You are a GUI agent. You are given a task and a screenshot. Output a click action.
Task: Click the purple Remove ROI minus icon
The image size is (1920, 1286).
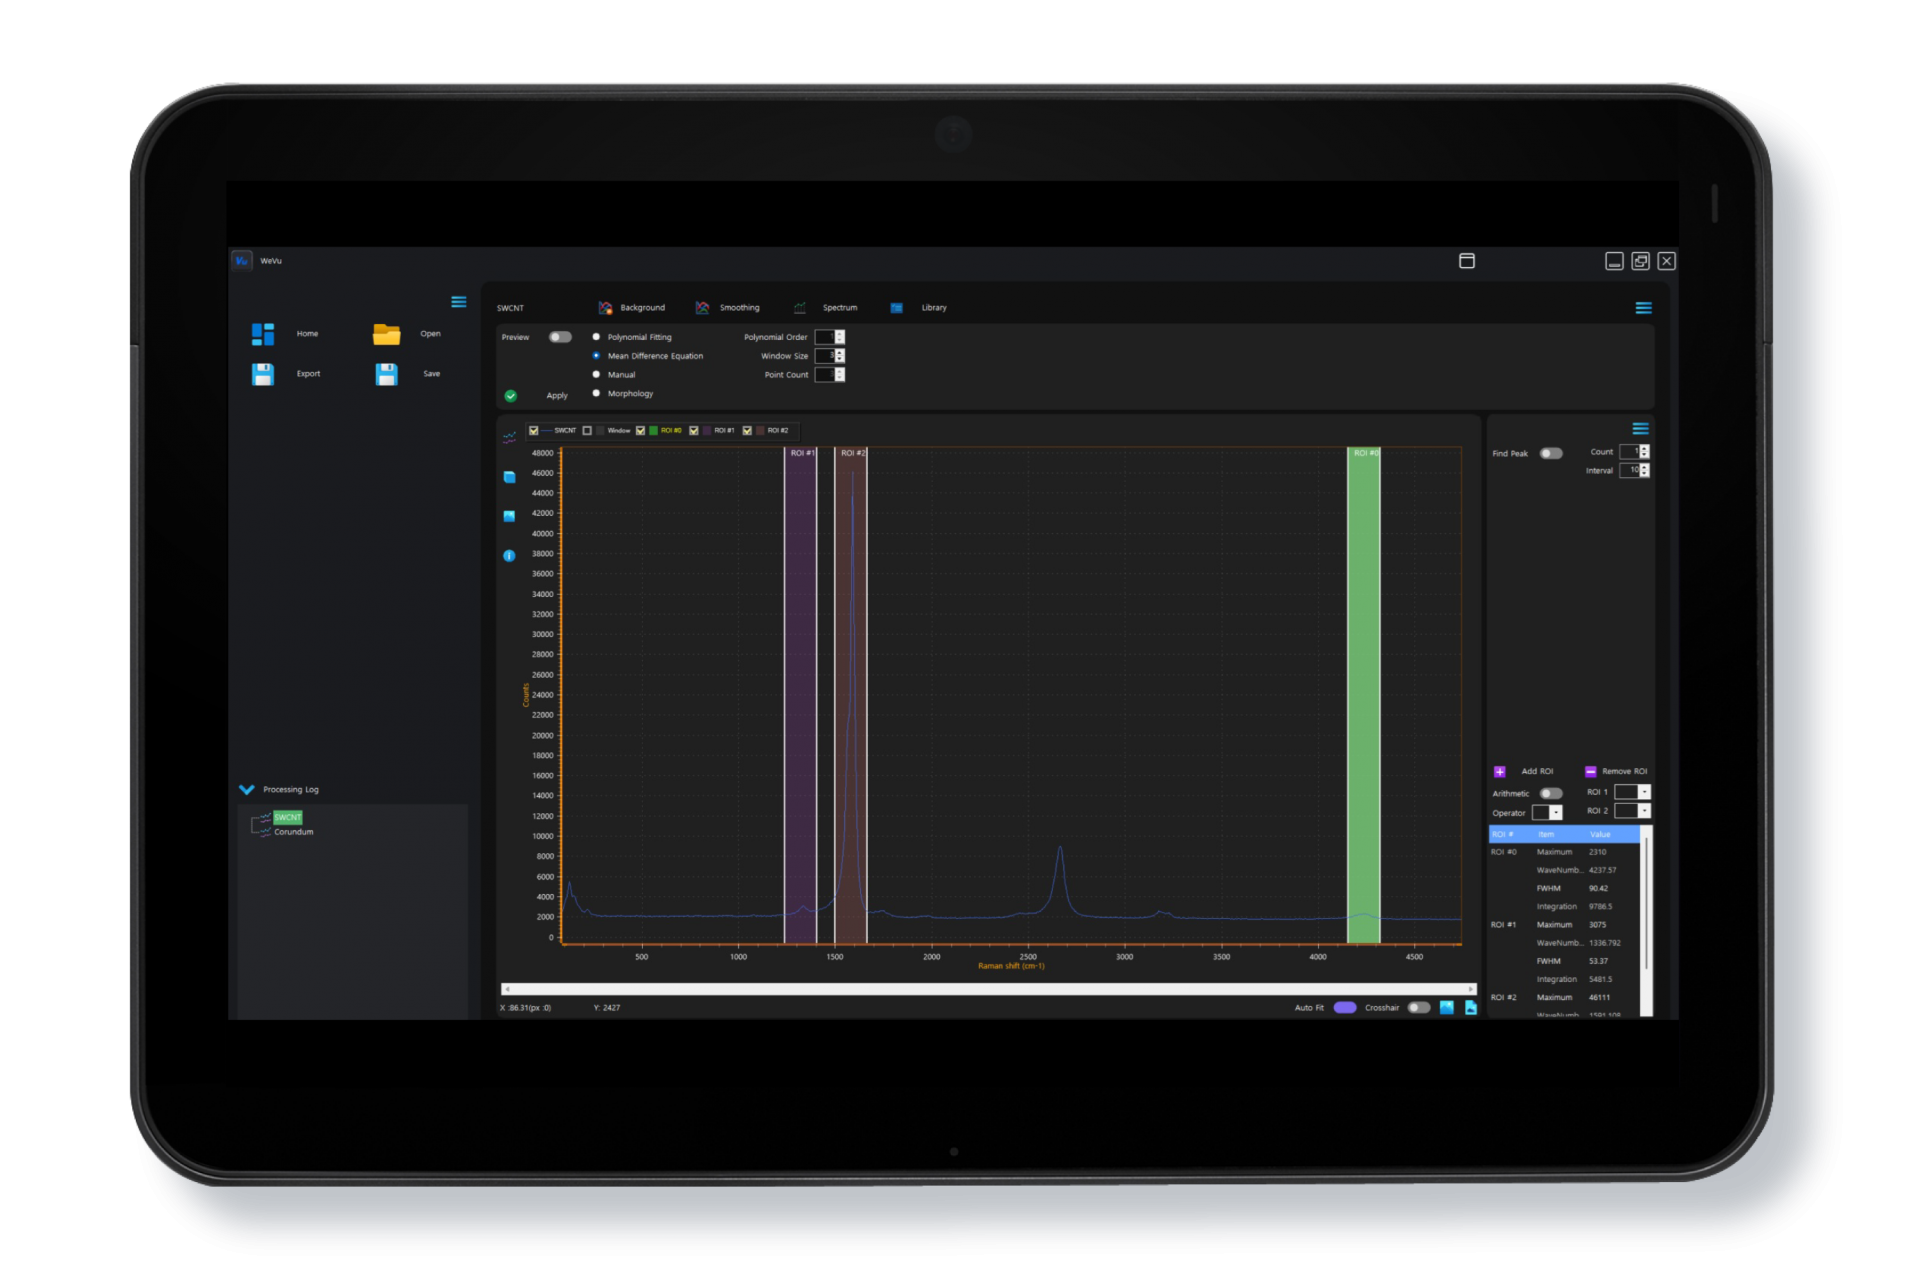tap(1590, 772)
